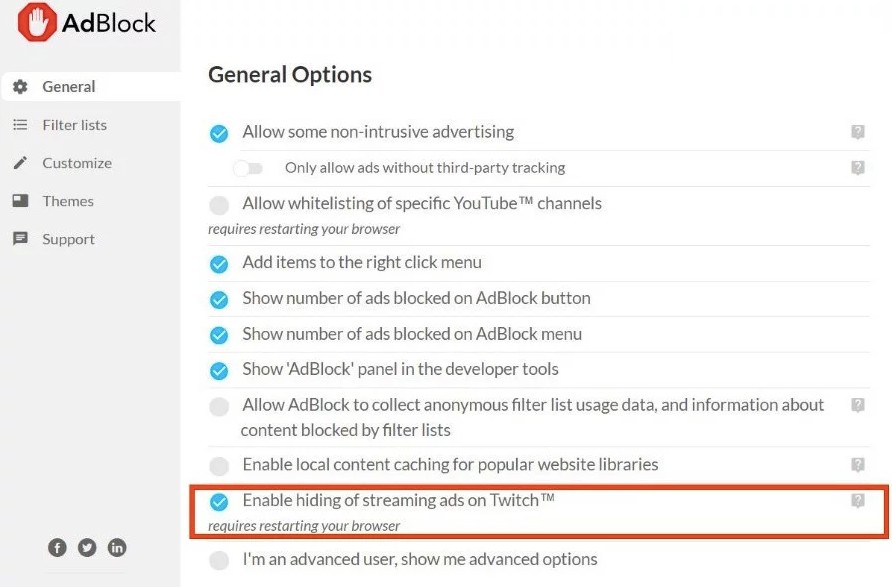The height and width of the screenshot is (587, 892).
Task: Enable whitelisting of specific YouTube channels
Action: [219, 205]
